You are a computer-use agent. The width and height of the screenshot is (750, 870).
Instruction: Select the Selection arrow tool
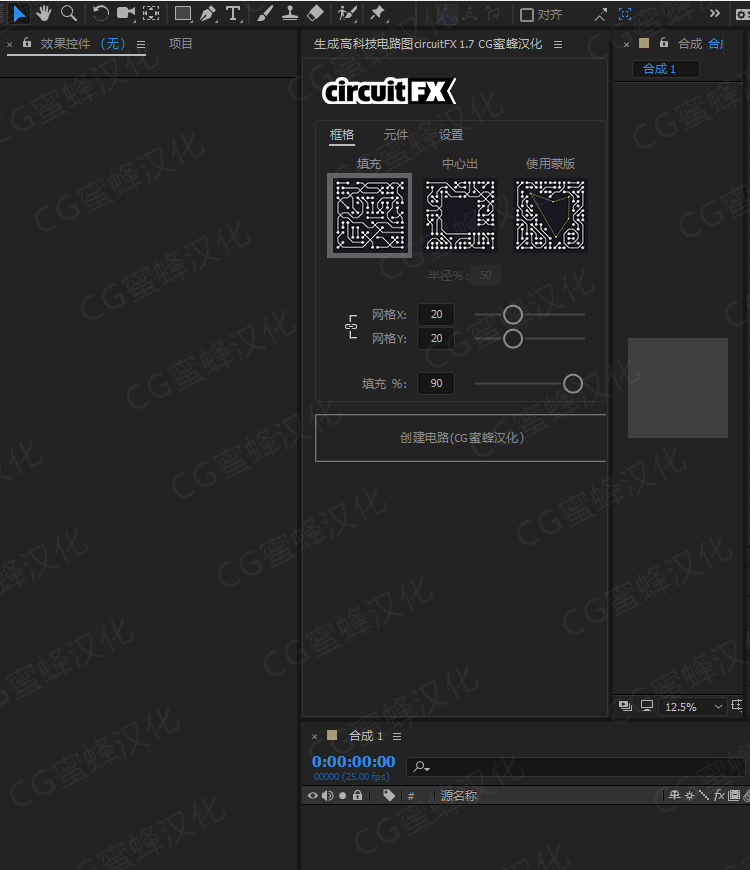click(19, 14)
